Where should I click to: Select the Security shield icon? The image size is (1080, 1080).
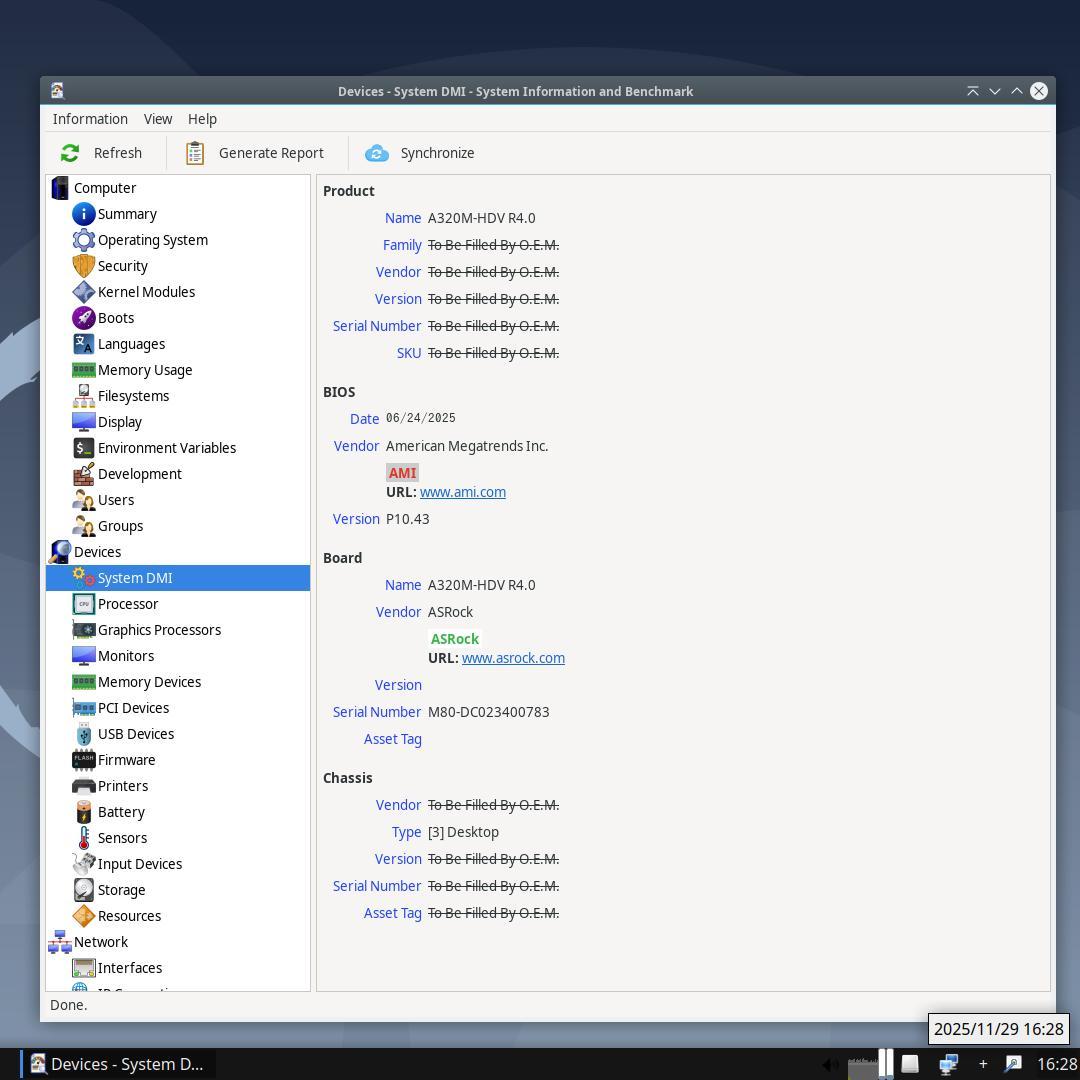click(84, 266)
